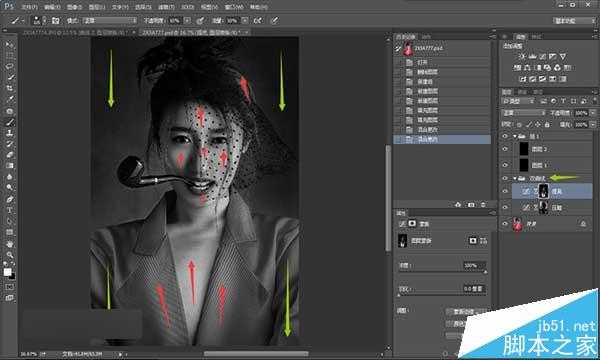Hide the 组 1 layer group
The image size is (600, 360).
click(x=505, y=136)
